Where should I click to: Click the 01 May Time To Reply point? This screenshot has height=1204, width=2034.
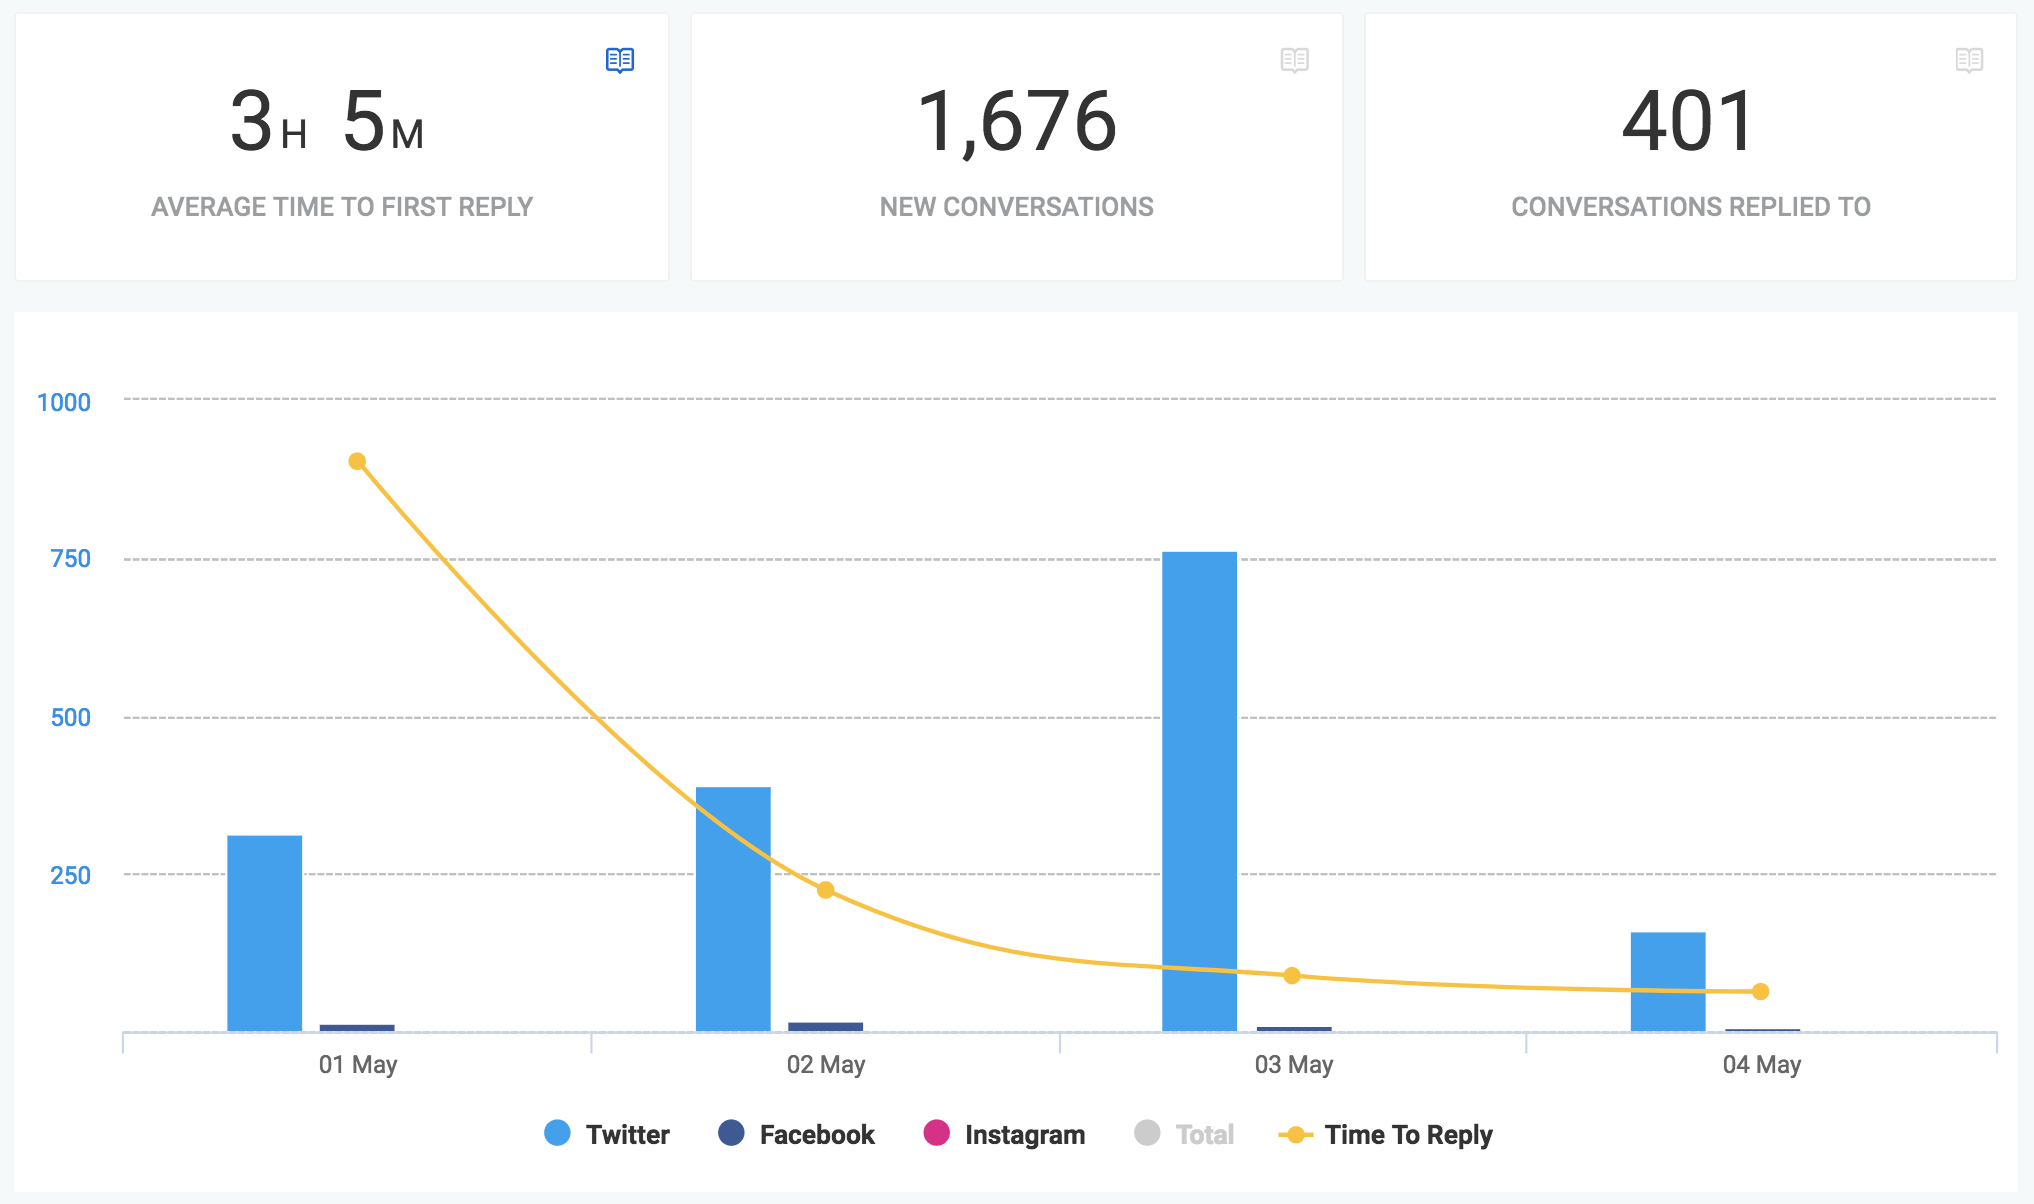tap(357, 461)
